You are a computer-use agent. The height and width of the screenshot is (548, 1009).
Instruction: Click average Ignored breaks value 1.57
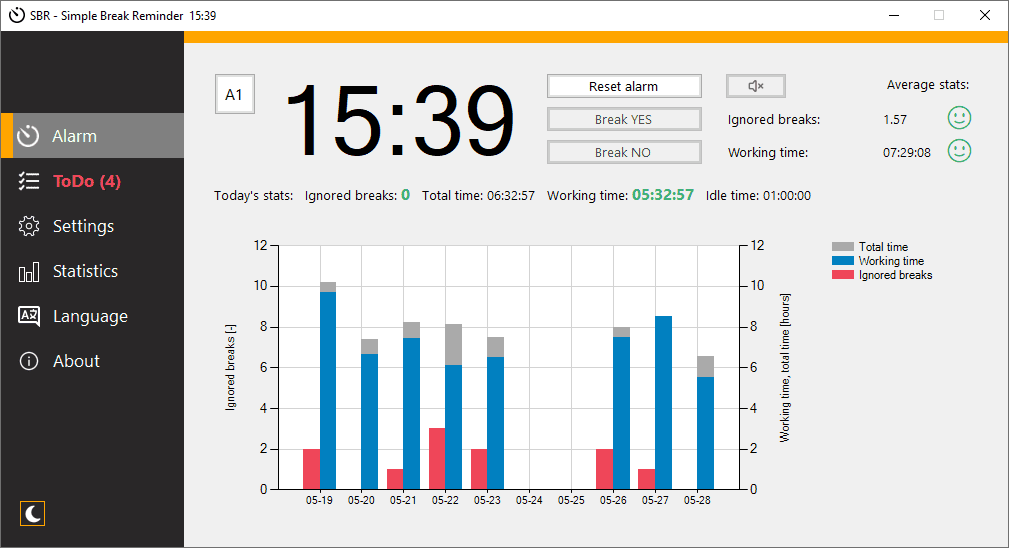pos(895,120)
